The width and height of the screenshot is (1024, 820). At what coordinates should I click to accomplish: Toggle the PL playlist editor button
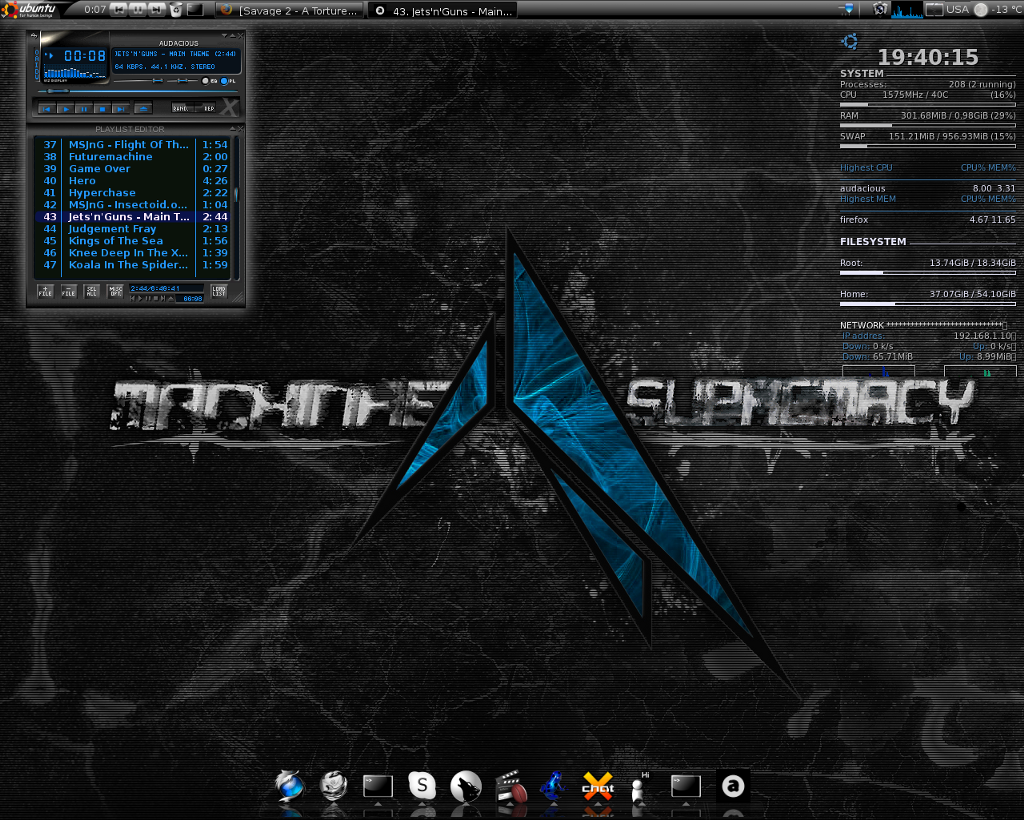tap(227, 81)
